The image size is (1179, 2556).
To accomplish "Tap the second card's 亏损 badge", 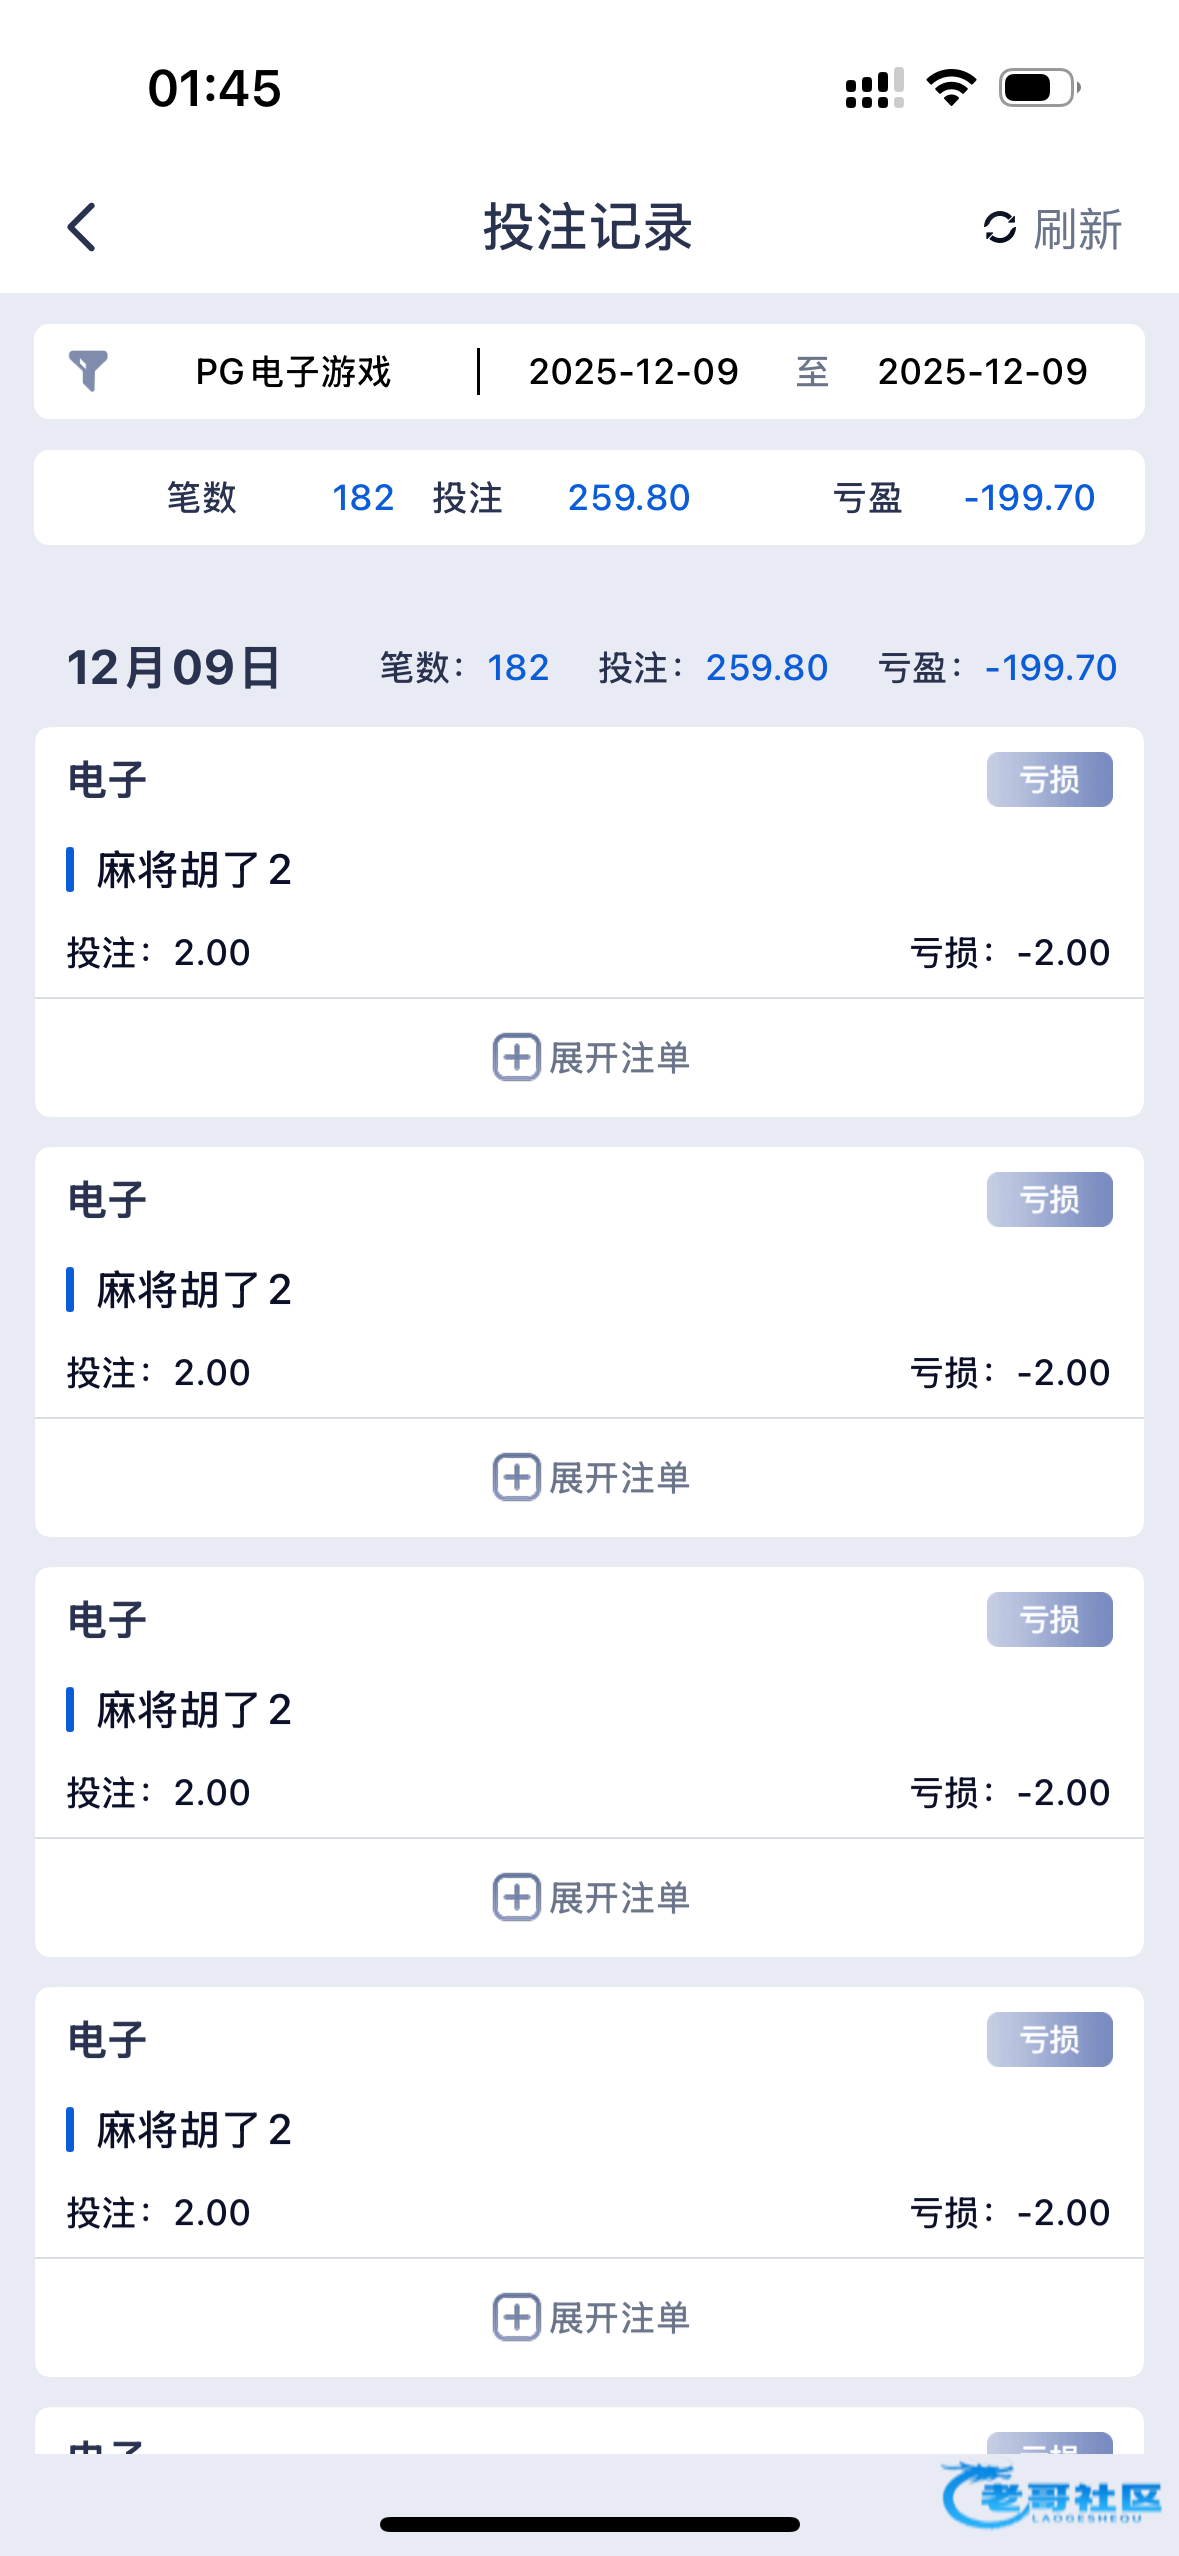I will [1049, 1199].
